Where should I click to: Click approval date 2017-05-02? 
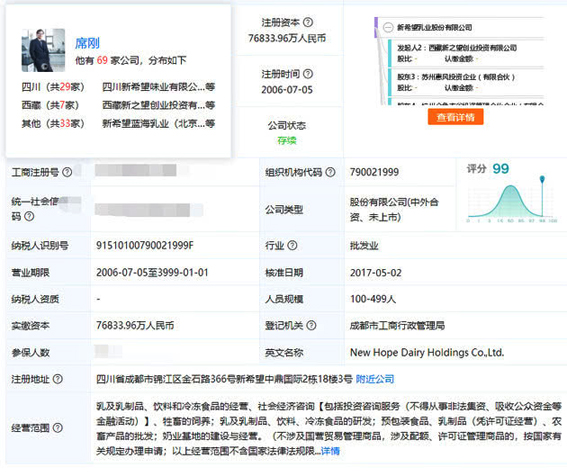click(376, 273)
